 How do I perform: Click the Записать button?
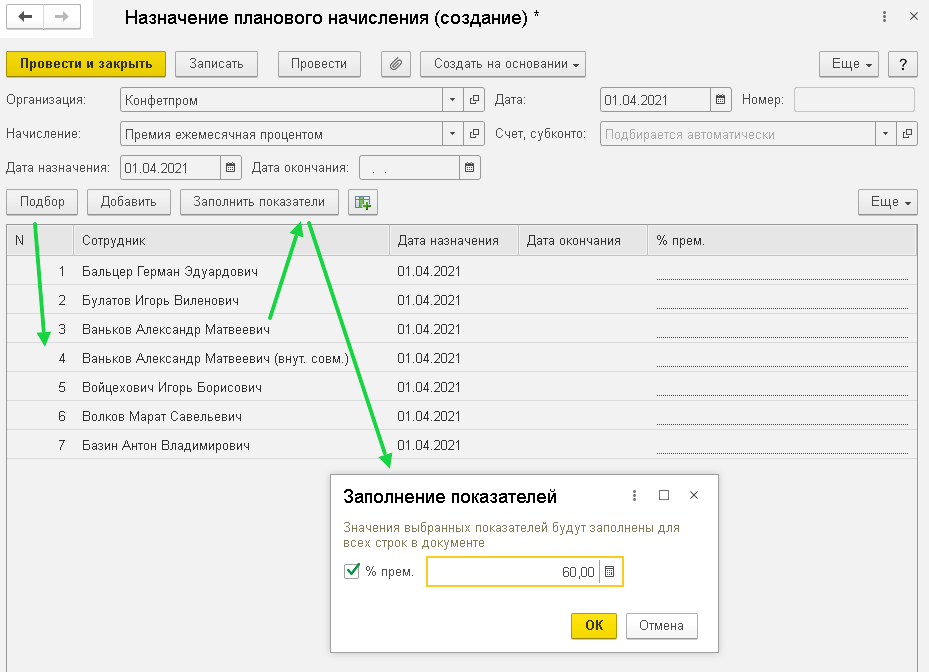(216, 64)
